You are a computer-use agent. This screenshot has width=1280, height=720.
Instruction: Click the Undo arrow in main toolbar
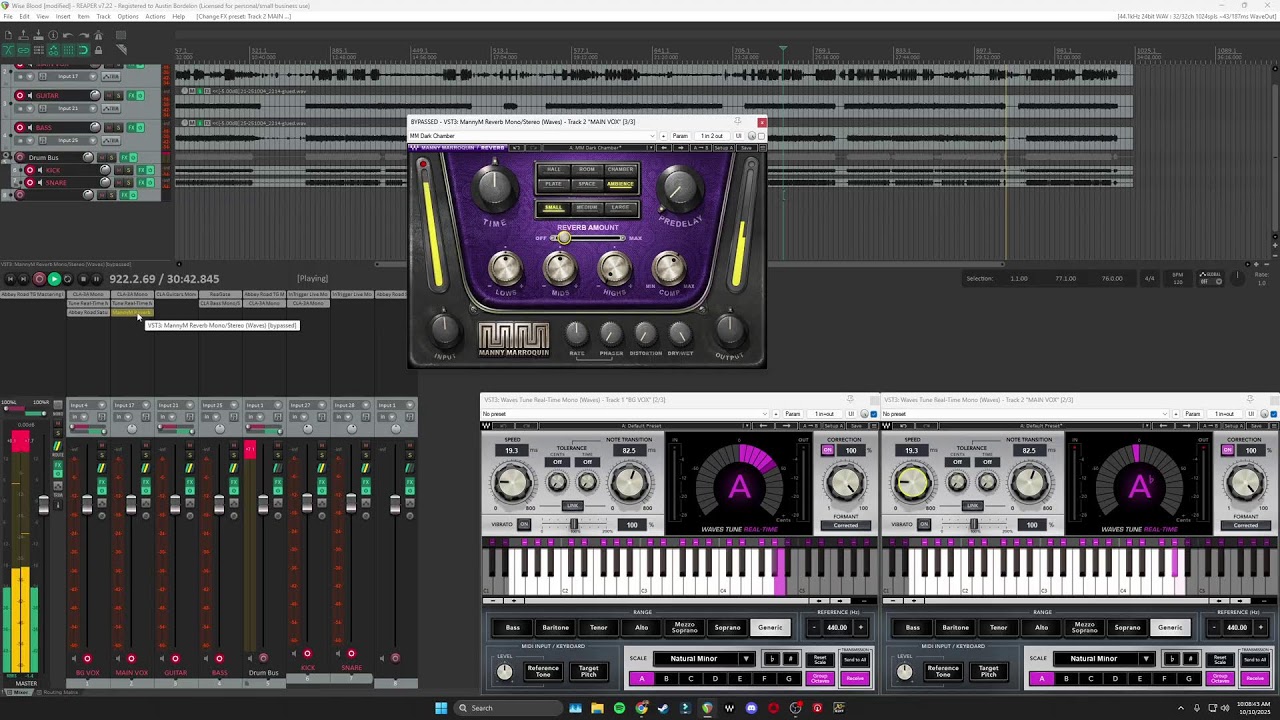click(x=68, y=35)
